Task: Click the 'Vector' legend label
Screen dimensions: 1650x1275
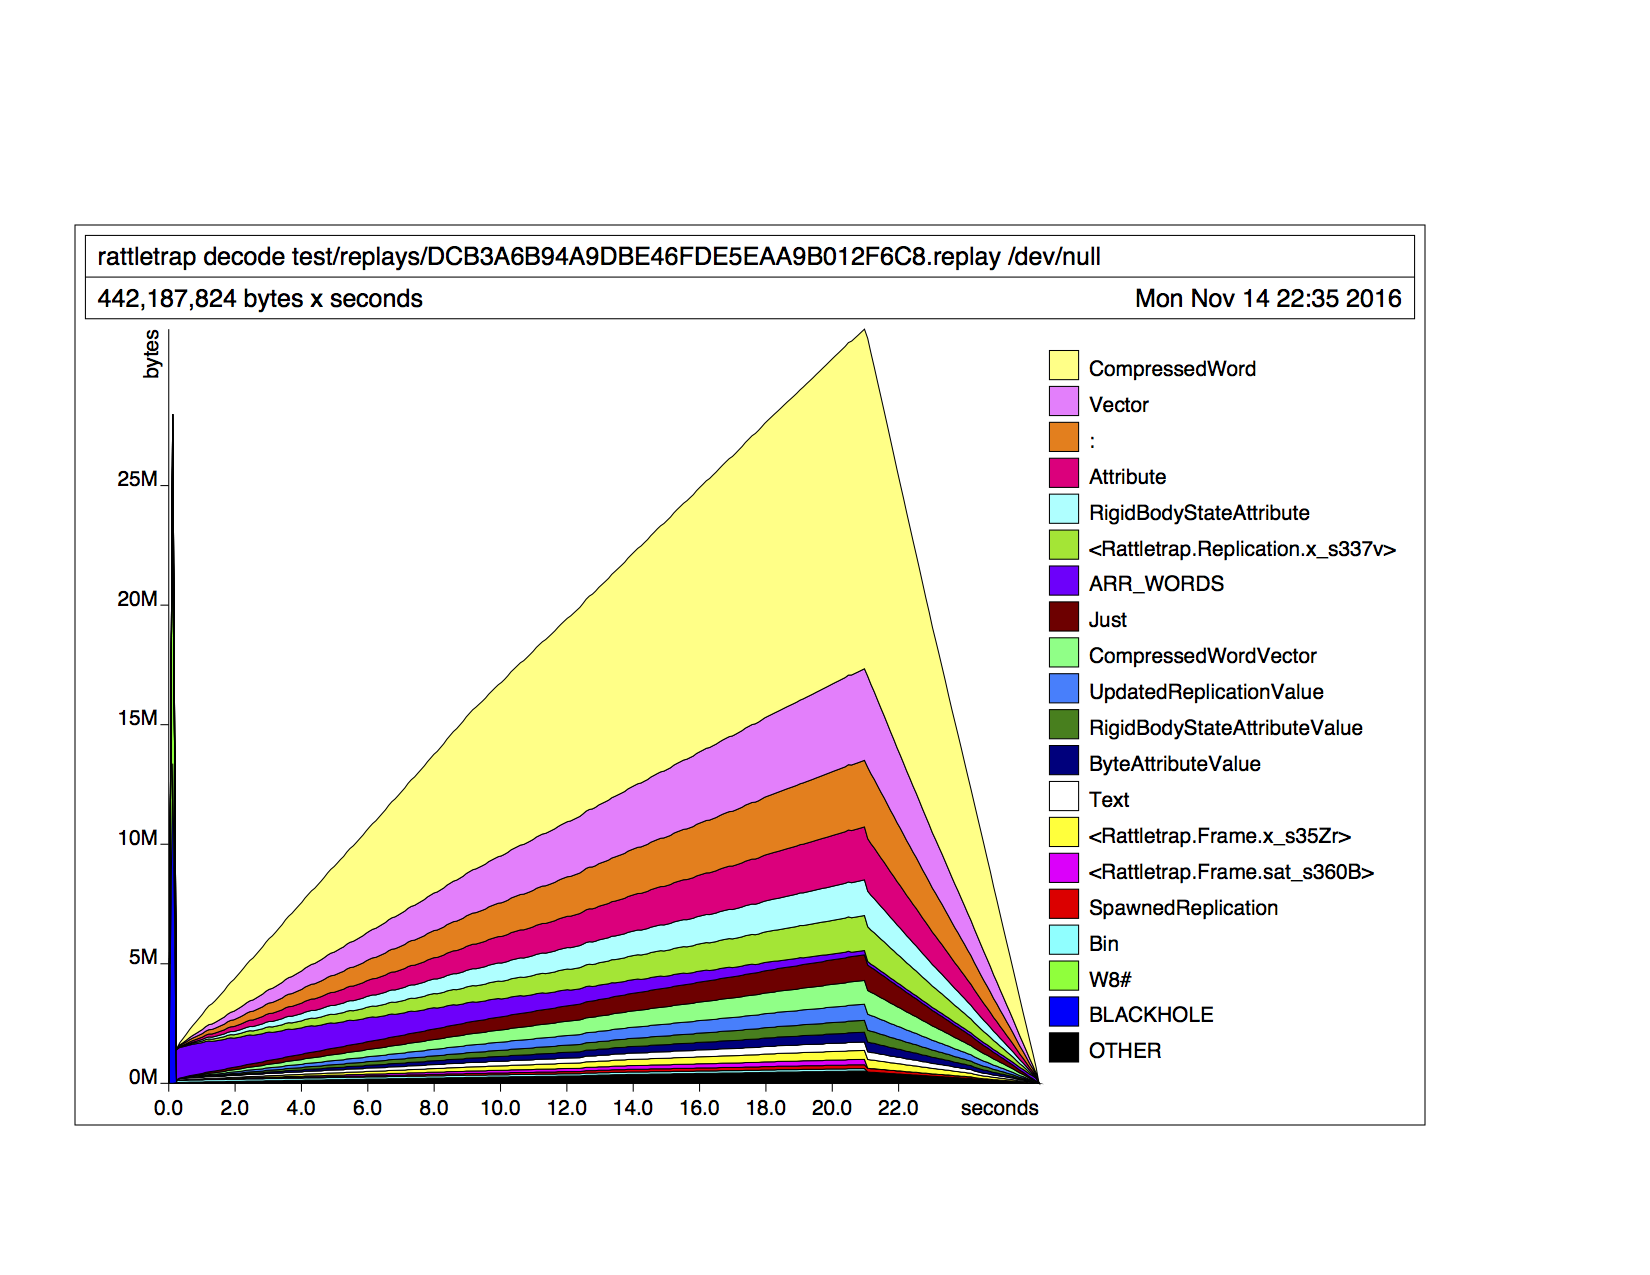Action: pos(1119,405)
